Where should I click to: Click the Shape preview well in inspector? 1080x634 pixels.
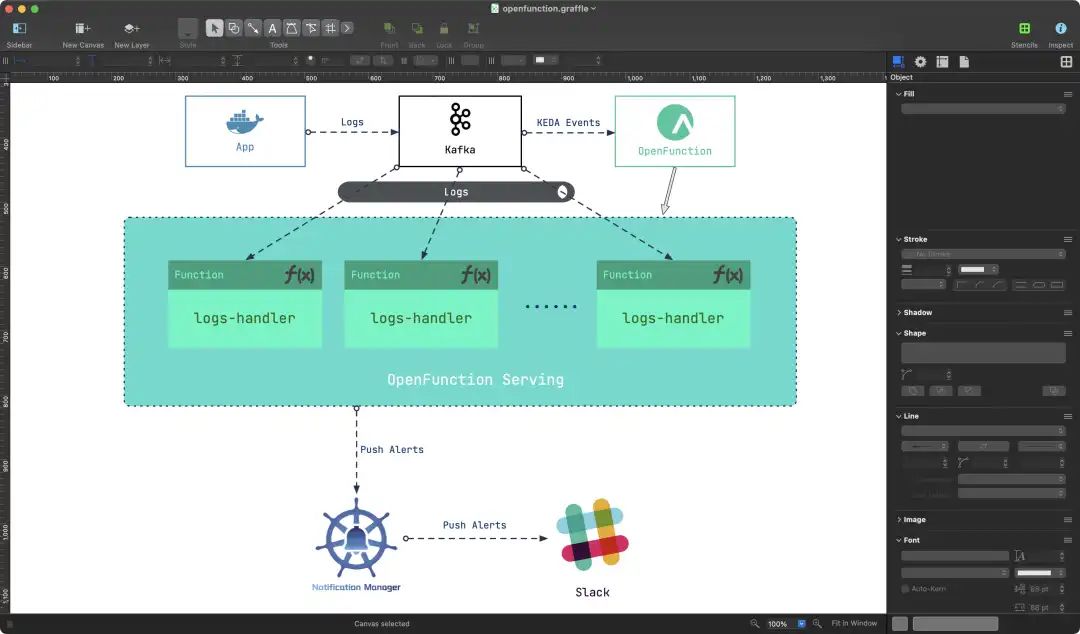click(x=983, y=353)
